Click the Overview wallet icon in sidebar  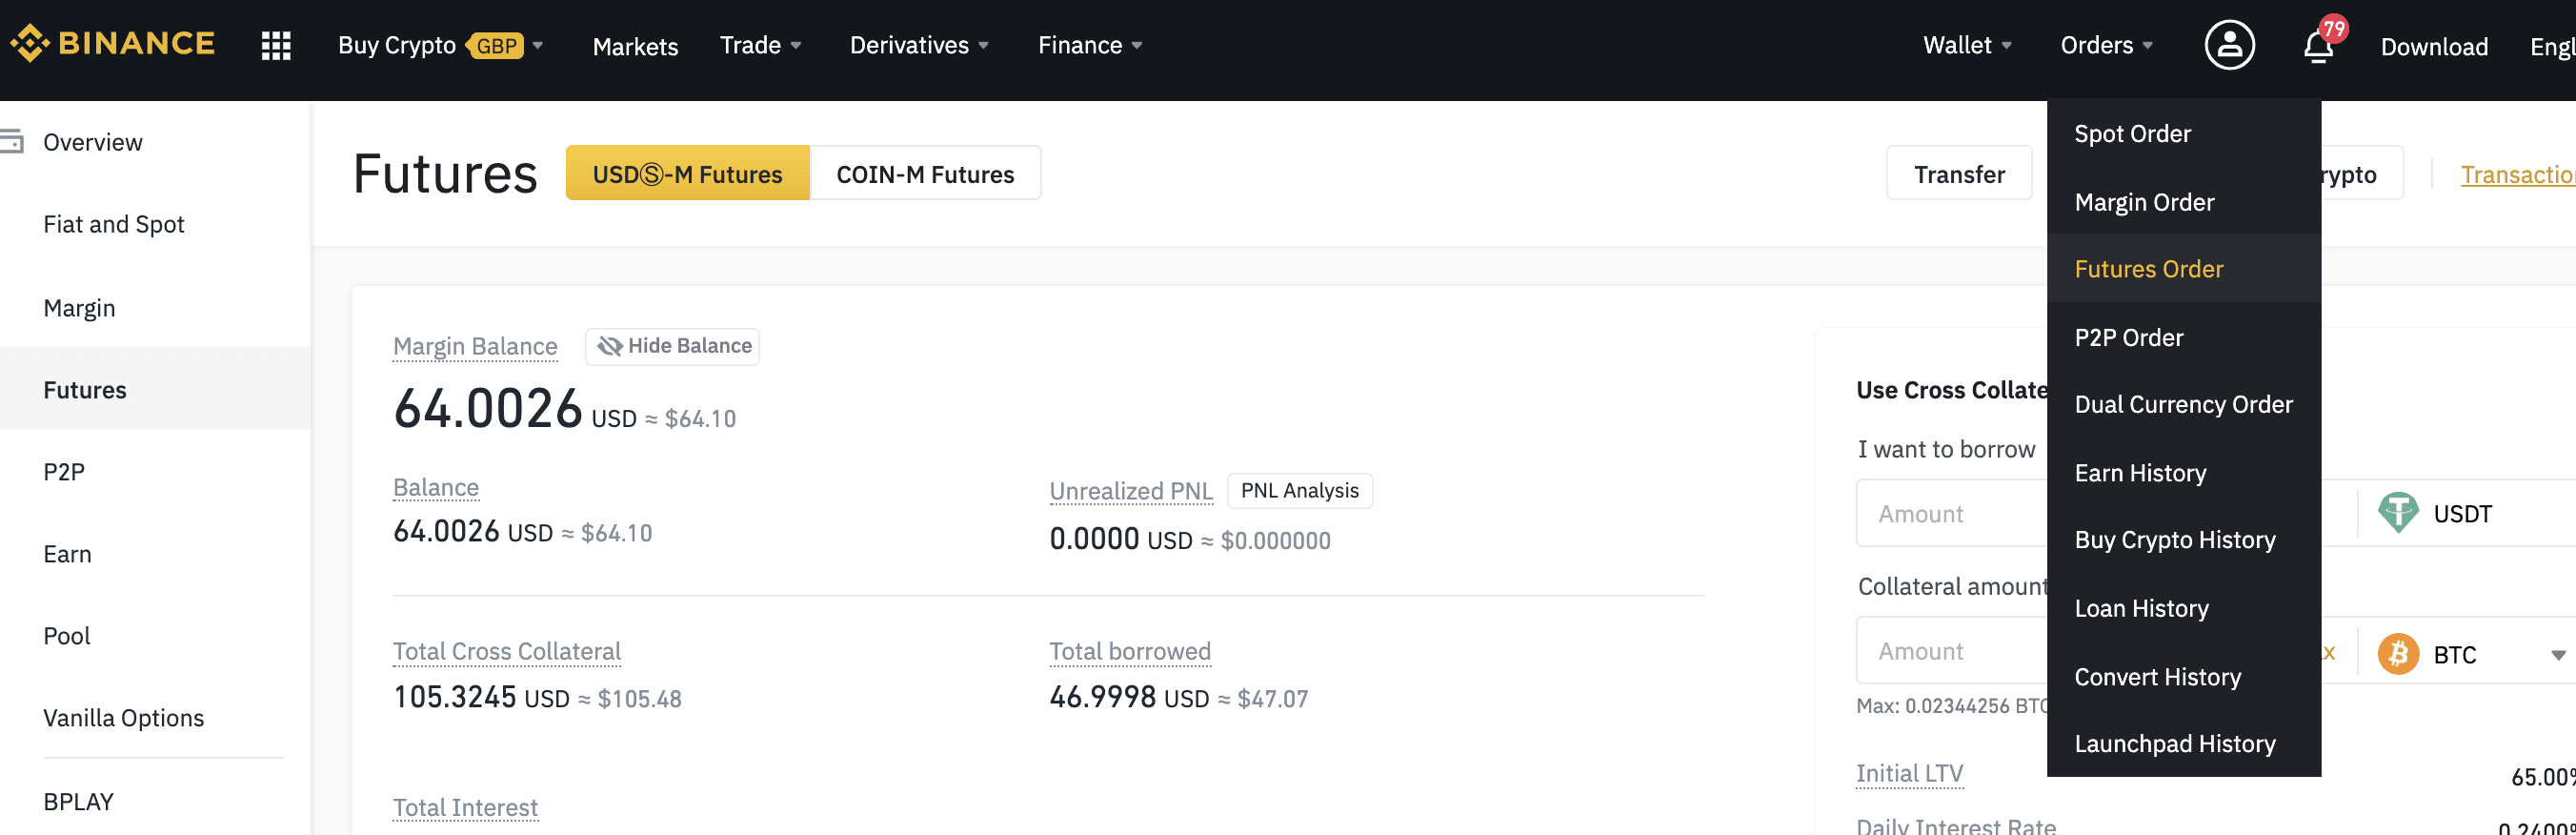(x=12, y=142)
